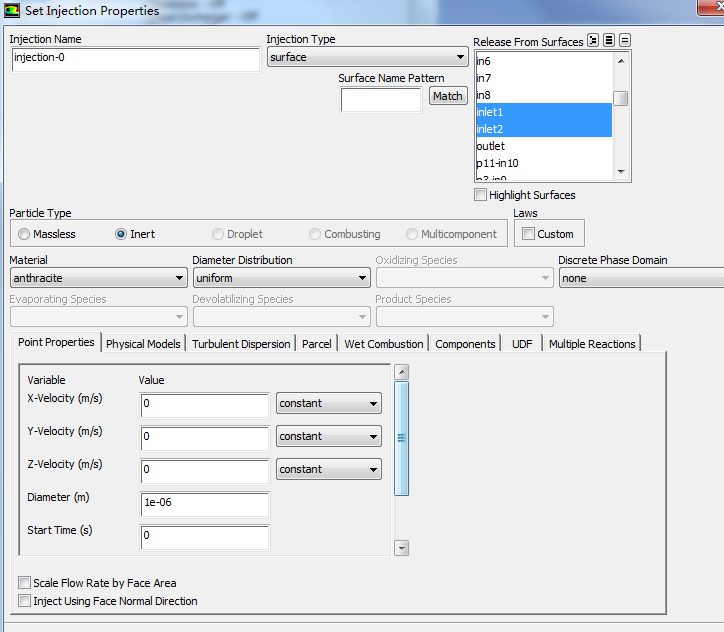Image resolution: width=724 pixels, height=632 pixels.
Task: Click the point properties scroll-down arrow
Action: point(402,548)
